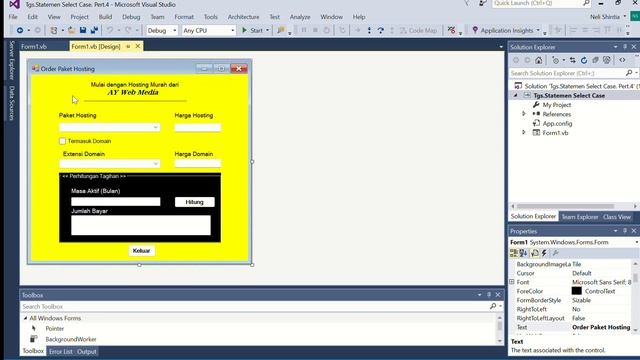Click the Properties page icon in Properties toolbar

coord(535,253)
